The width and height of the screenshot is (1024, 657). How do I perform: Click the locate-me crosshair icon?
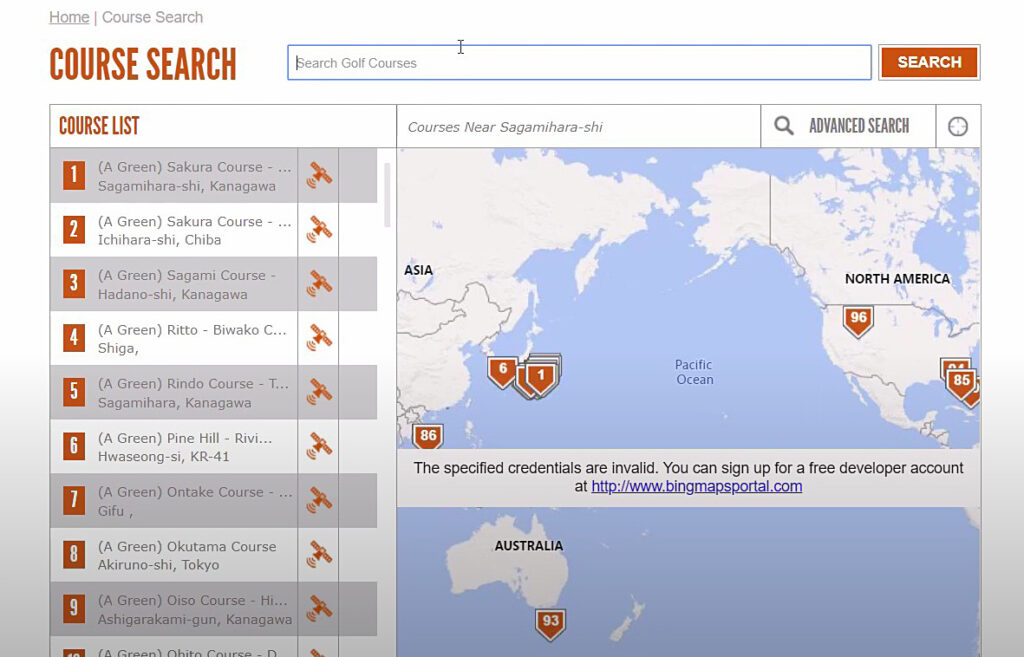[x=957, y=126]
